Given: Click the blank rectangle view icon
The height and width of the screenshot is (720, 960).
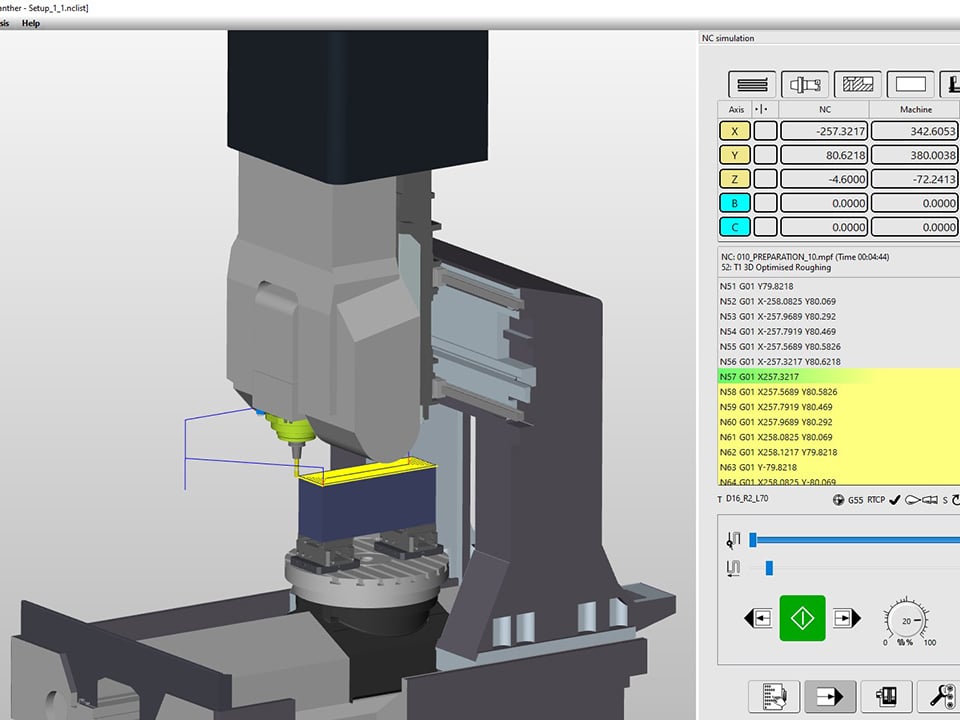Looking at the screenshot, I should point(909,85).
